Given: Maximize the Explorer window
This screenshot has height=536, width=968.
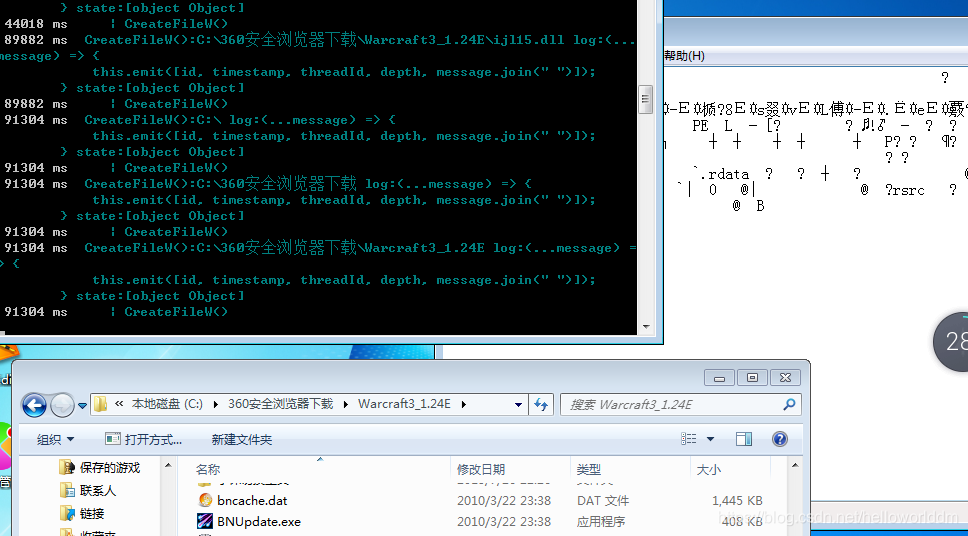Looking at the screenshot, I should pos(753,377).
